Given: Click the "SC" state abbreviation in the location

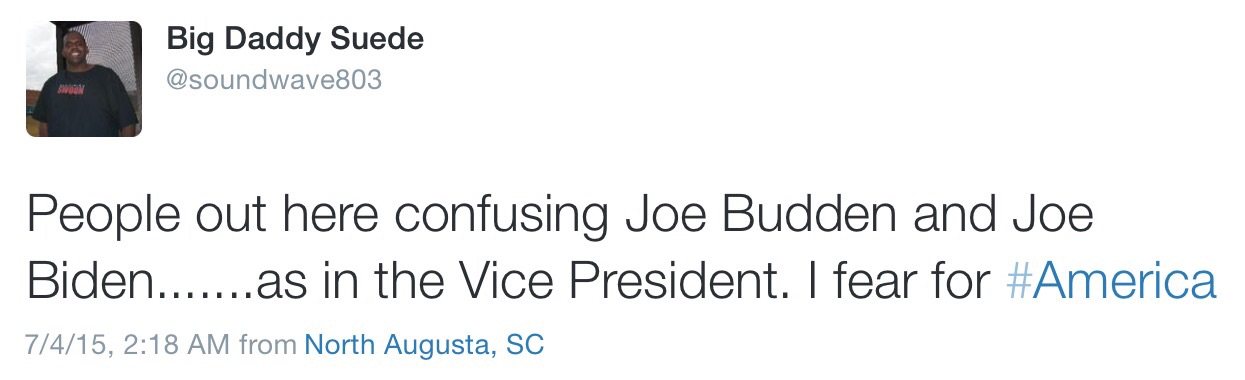Looking at the screenshot, I should [525, 346].
